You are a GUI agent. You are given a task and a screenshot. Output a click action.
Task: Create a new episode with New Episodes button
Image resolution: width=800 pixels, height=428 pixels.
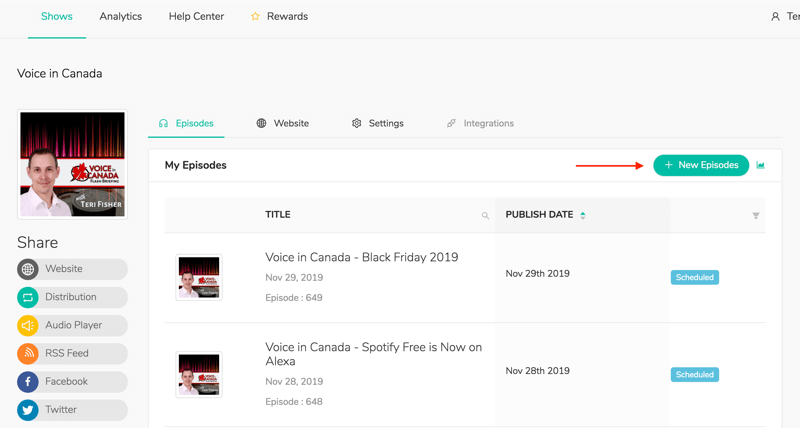click(x=701, y=165)
